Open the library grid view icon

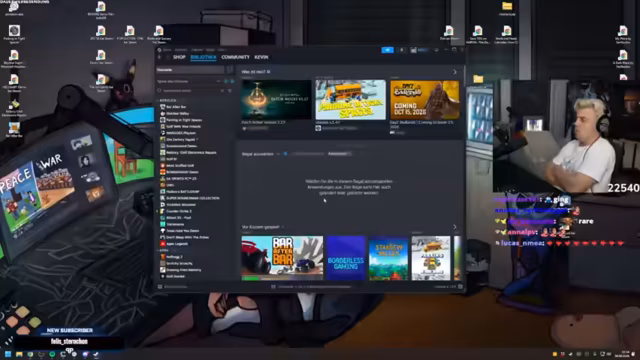tap(230, 70)
